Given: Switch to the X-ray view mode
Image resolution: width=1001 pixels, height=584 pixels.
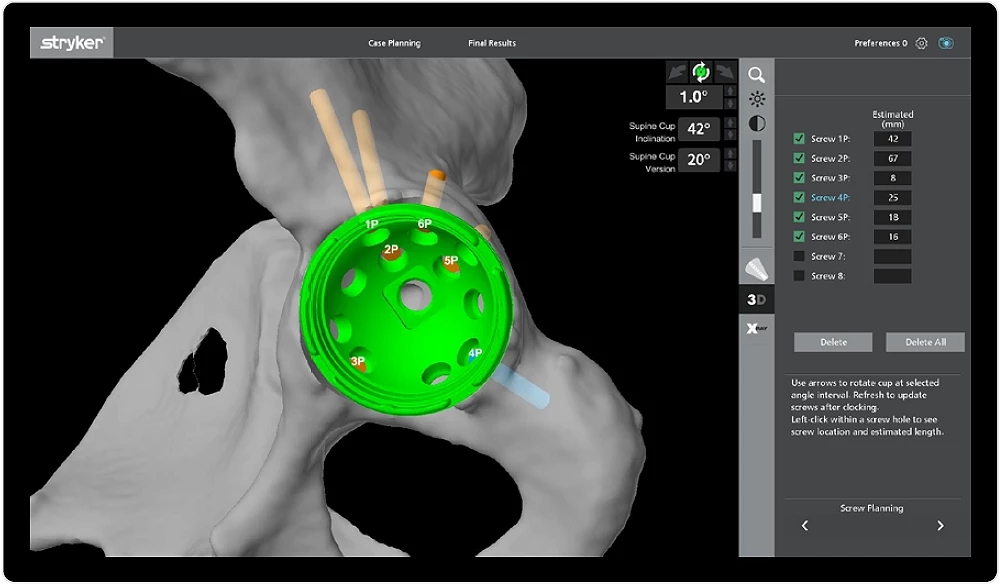Looking at the screenshot, I should [x=757, y=328].
